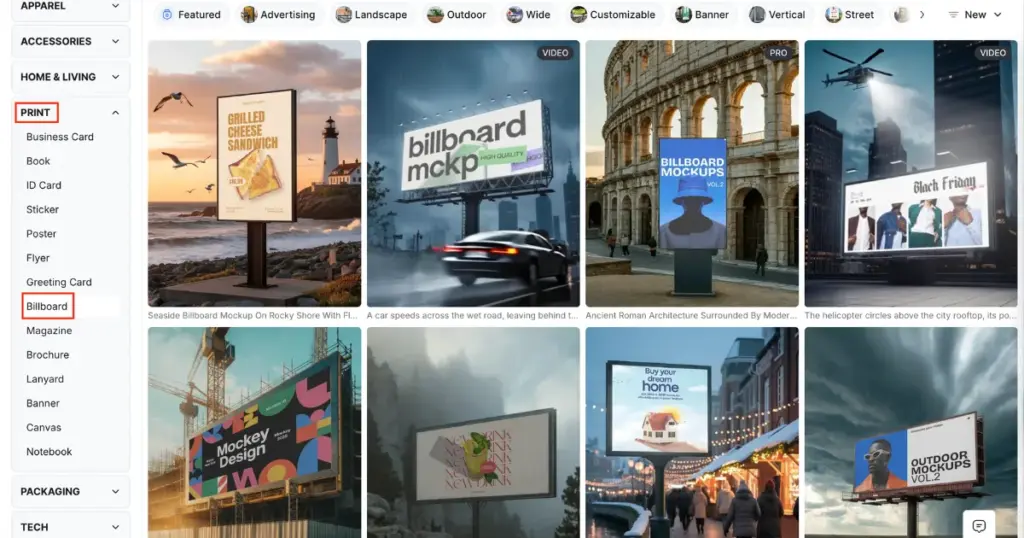The image size is (1024, 538).
Task: Collapse the Print category chevron
Action: [116, 113]
